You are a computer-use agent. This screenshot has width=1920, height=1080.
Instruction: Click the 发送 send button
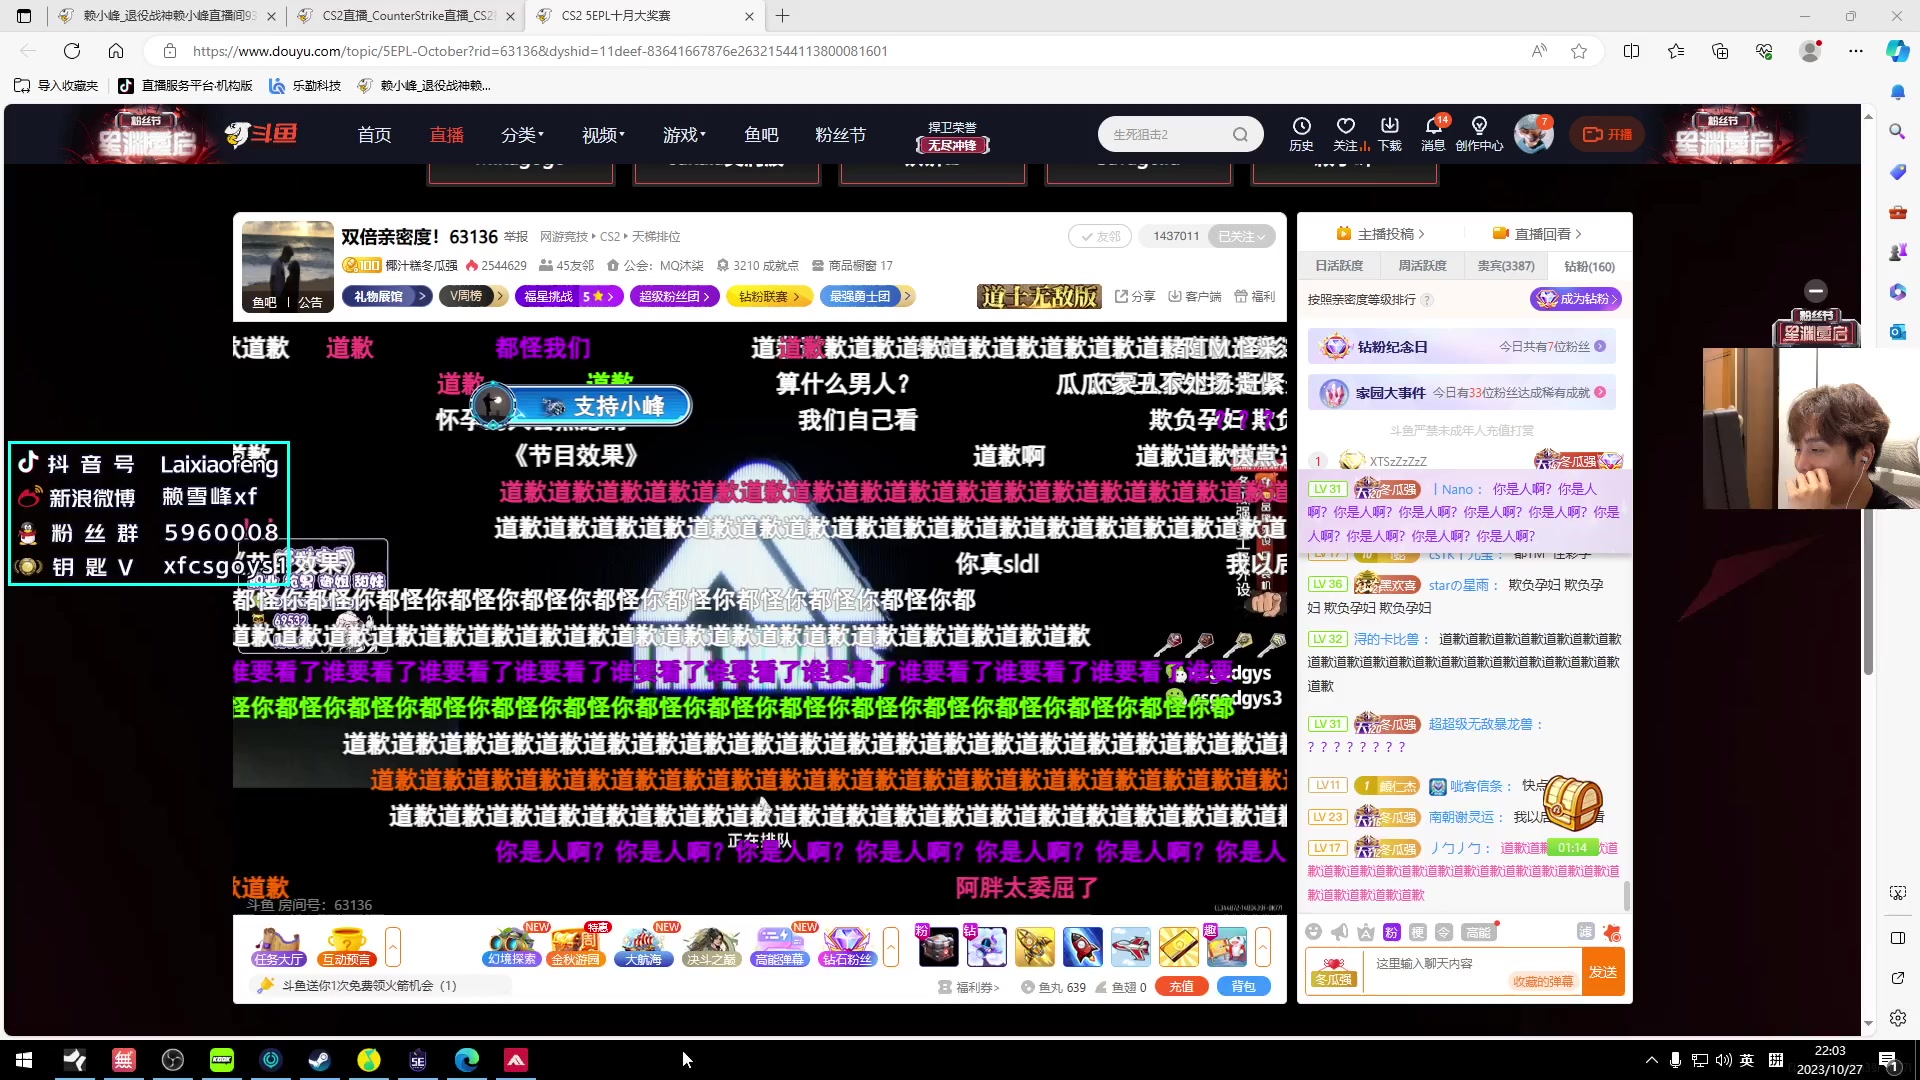(x=1603, y=972)
